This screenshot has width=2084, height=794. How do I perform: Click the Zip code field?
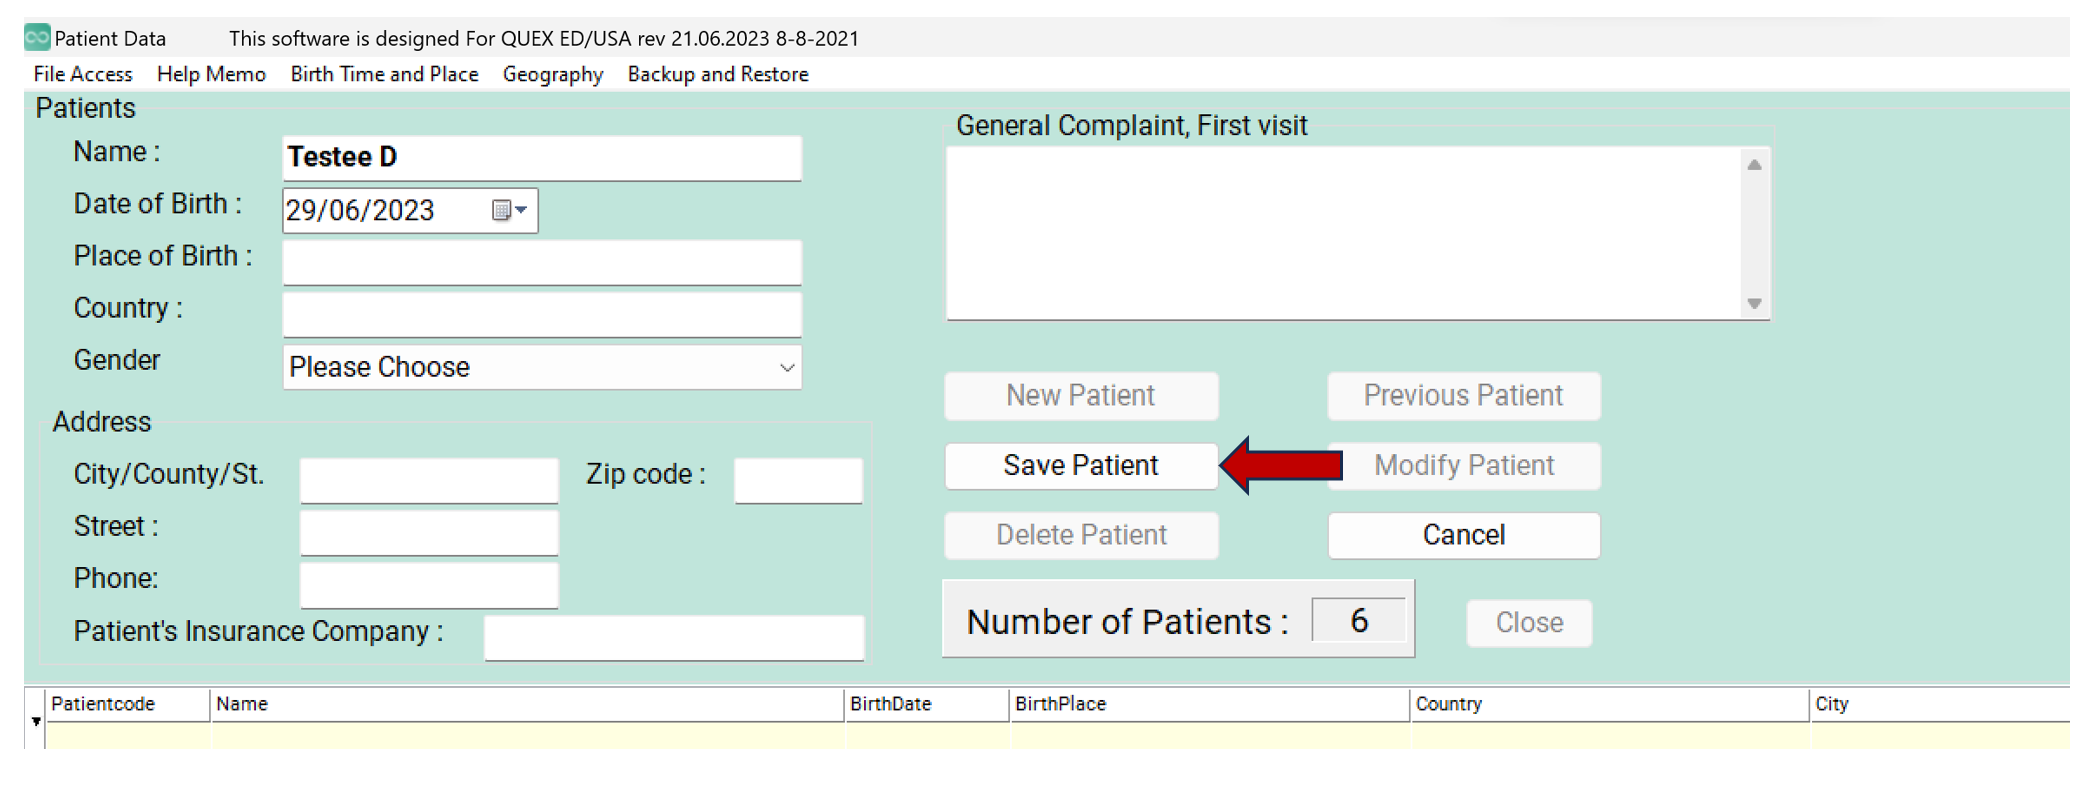point(798,481)
